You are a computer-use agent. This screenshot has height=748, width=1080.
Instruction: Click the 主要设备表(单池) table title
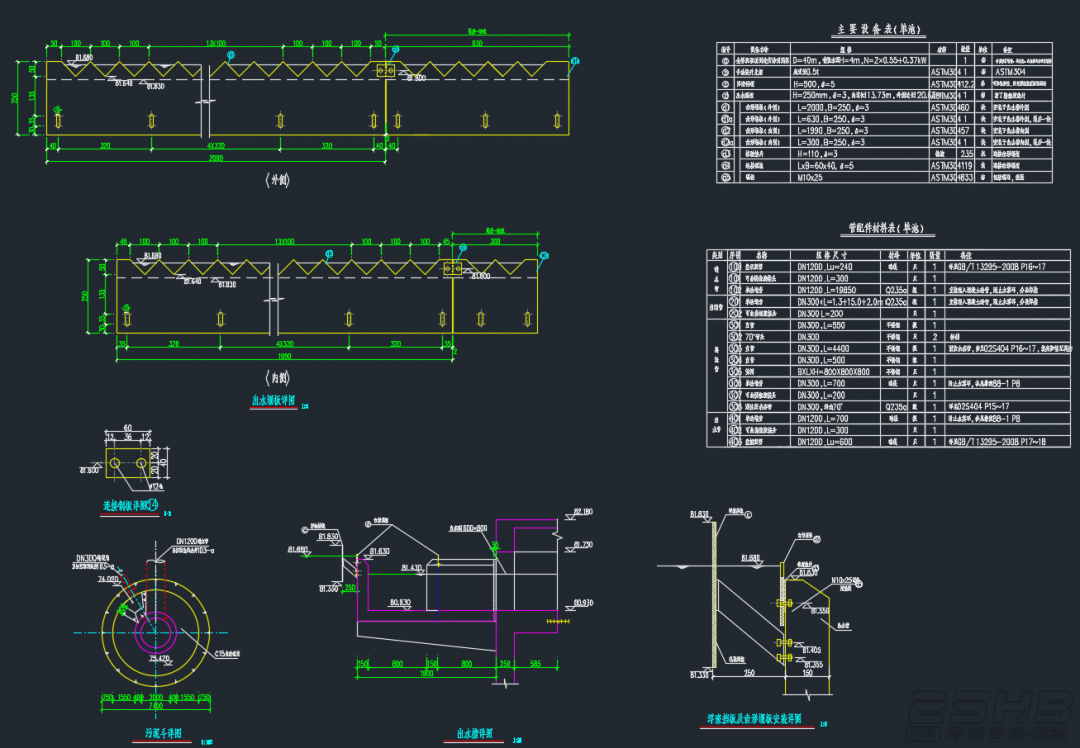[x=878, y=29]
